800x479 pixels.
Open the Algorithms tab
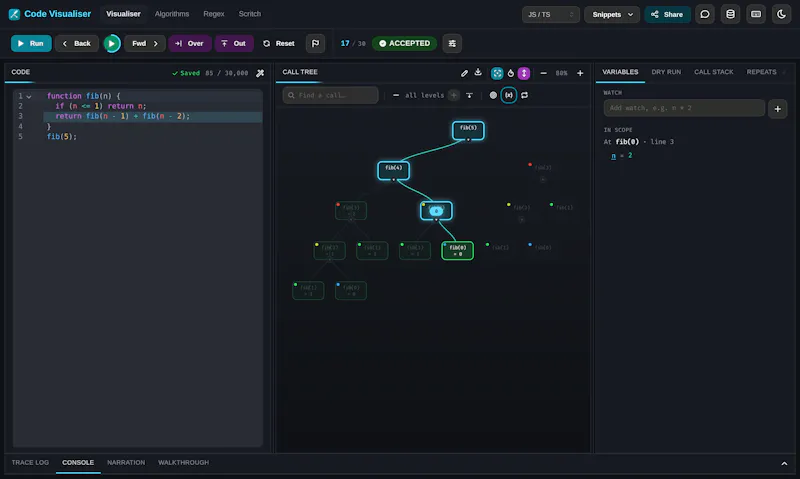point(172,14)
